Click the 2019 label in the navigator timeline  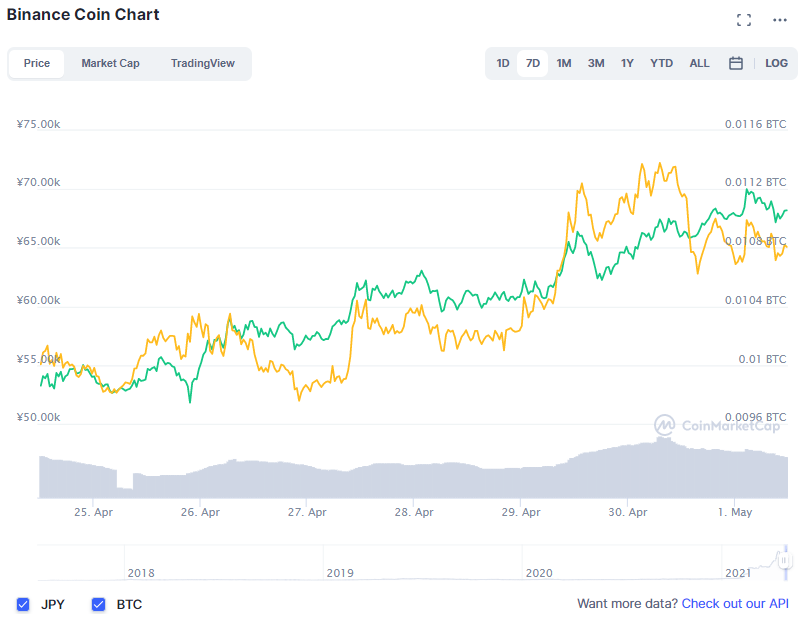[x=340, y=573]
